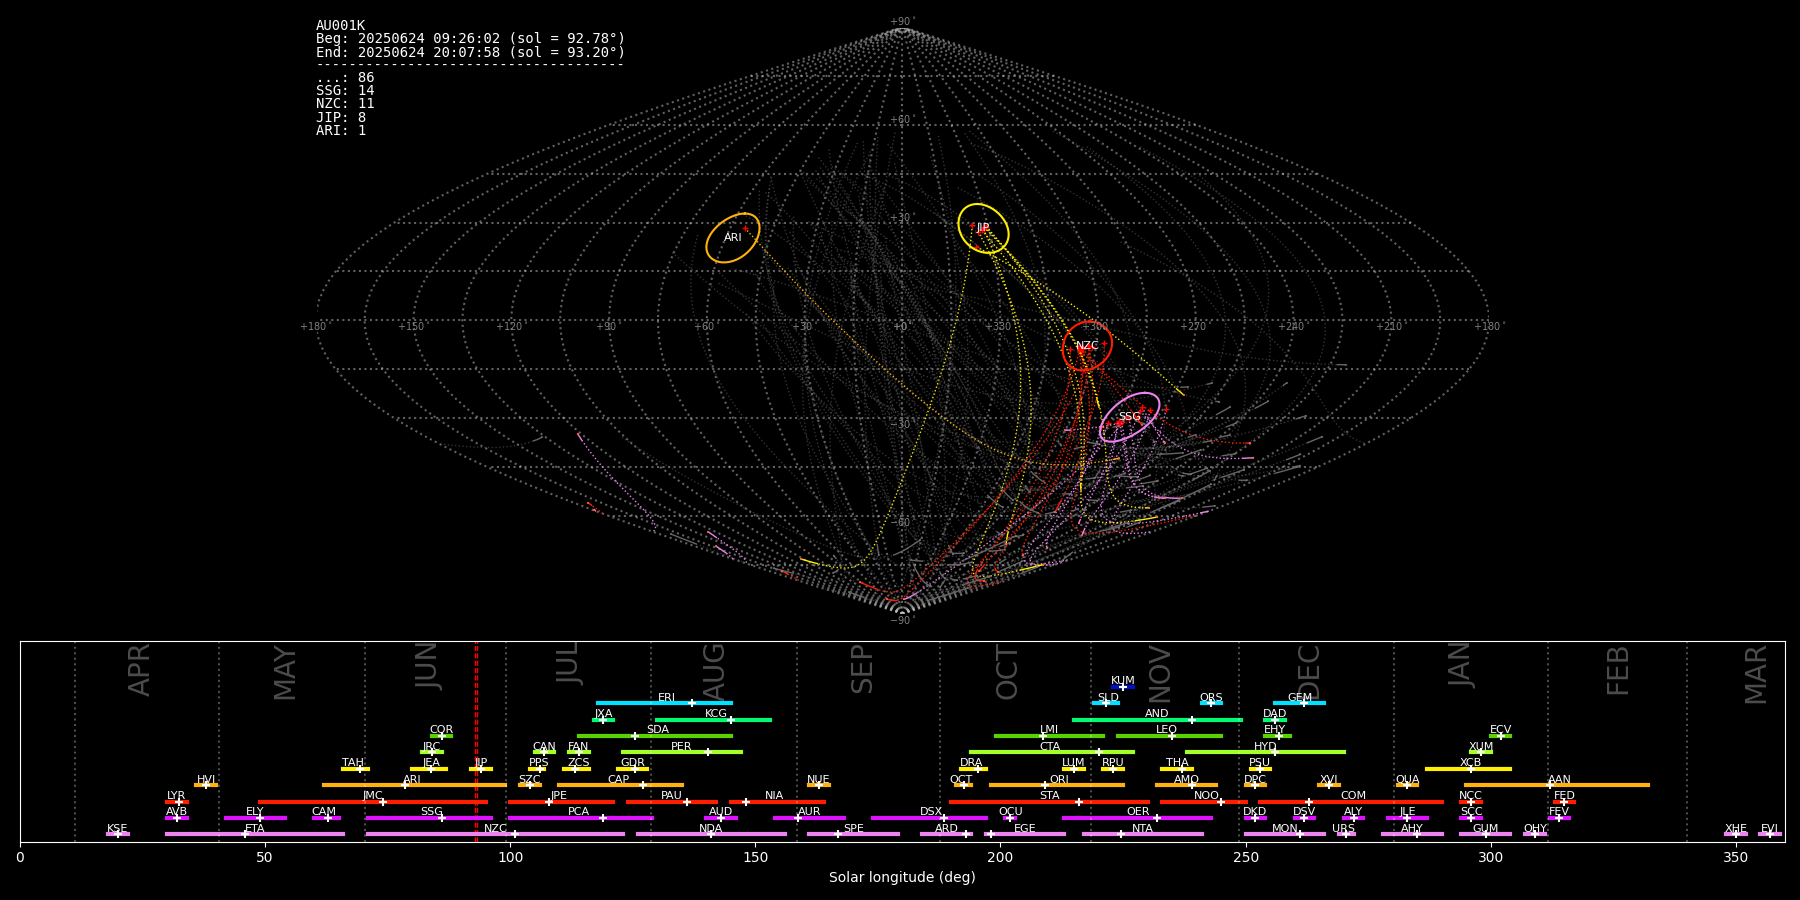Click the +210 longitude grid label
The width and height of the screenshot is (1800, 900).
click(1389, 327)
